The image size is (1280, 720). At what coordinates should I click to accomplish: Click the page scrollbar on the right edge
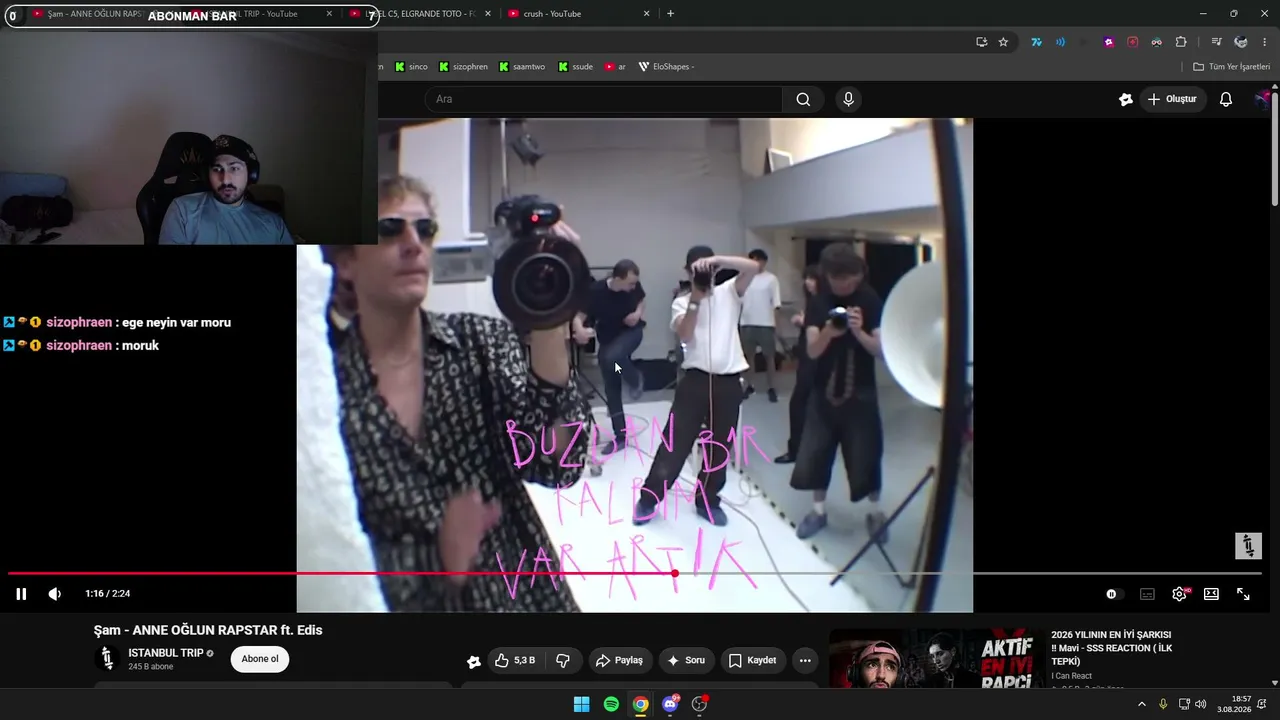point(1274,150)
